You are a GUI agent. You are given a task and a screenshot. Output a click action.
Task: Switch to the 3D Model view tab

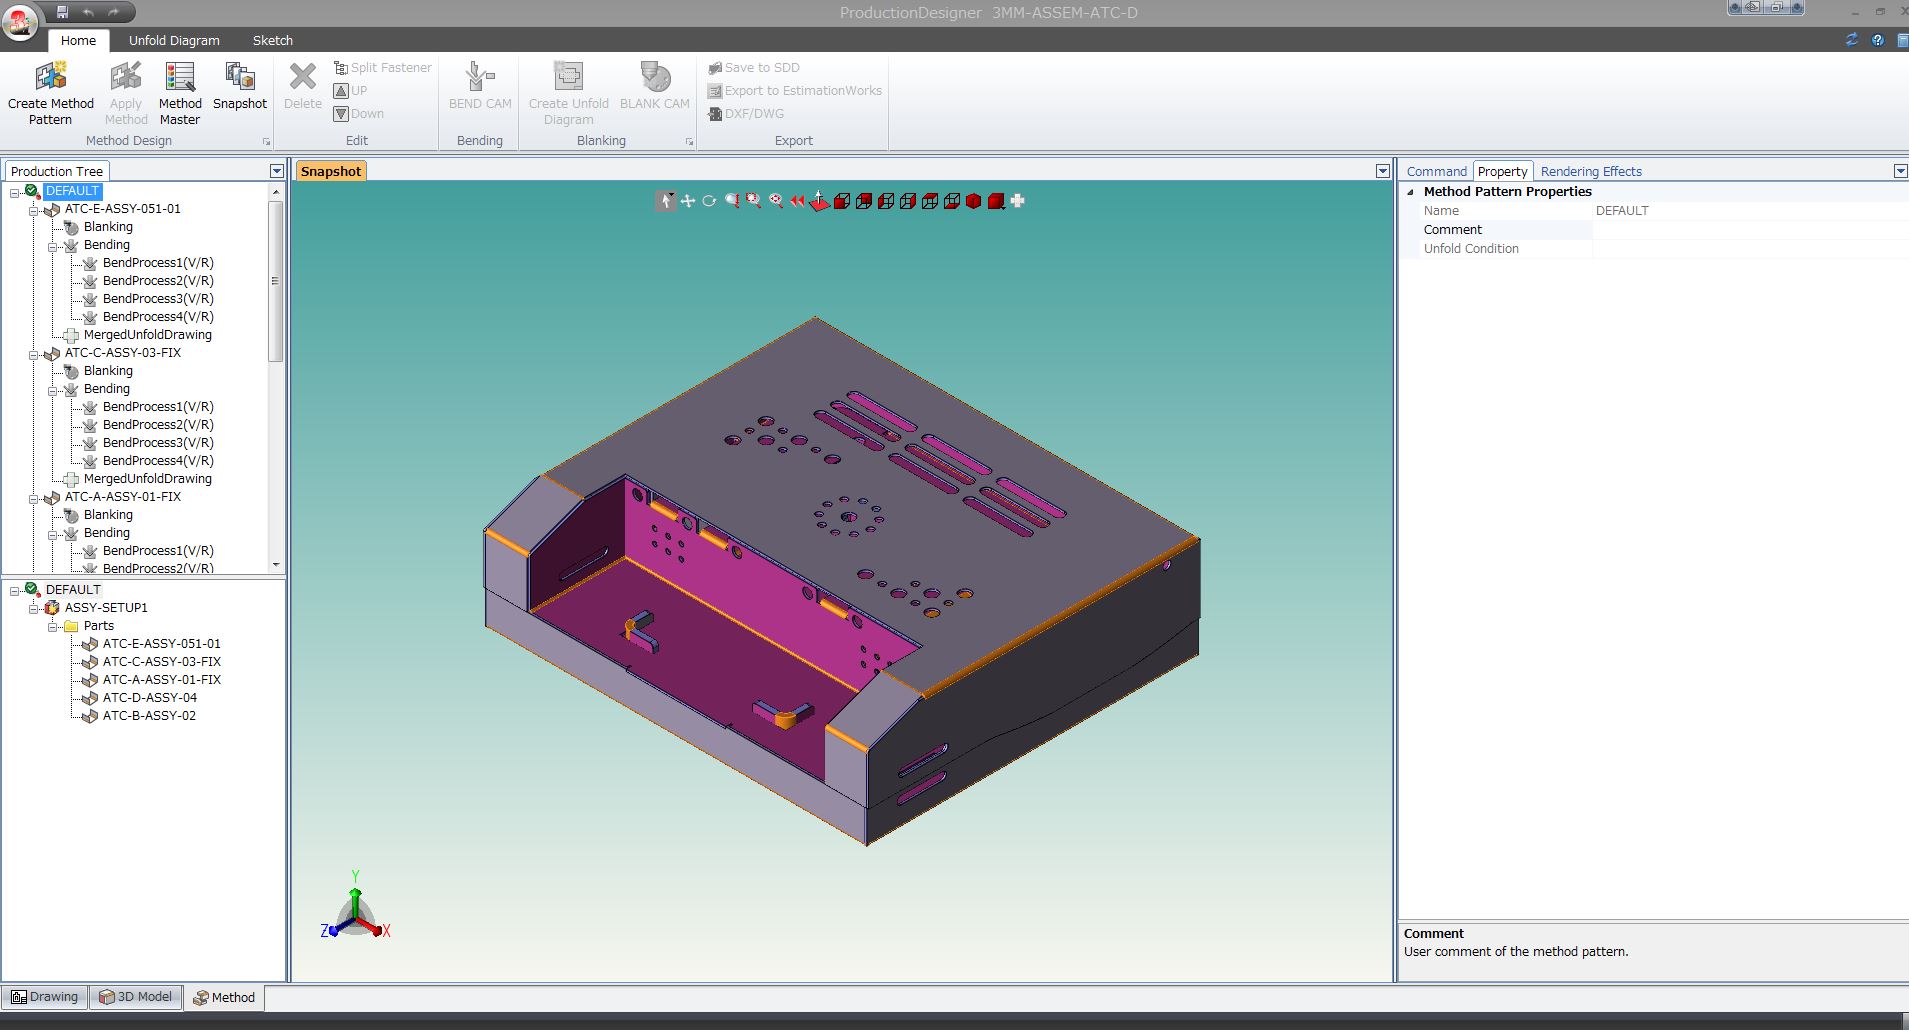[x=136, y=997]
